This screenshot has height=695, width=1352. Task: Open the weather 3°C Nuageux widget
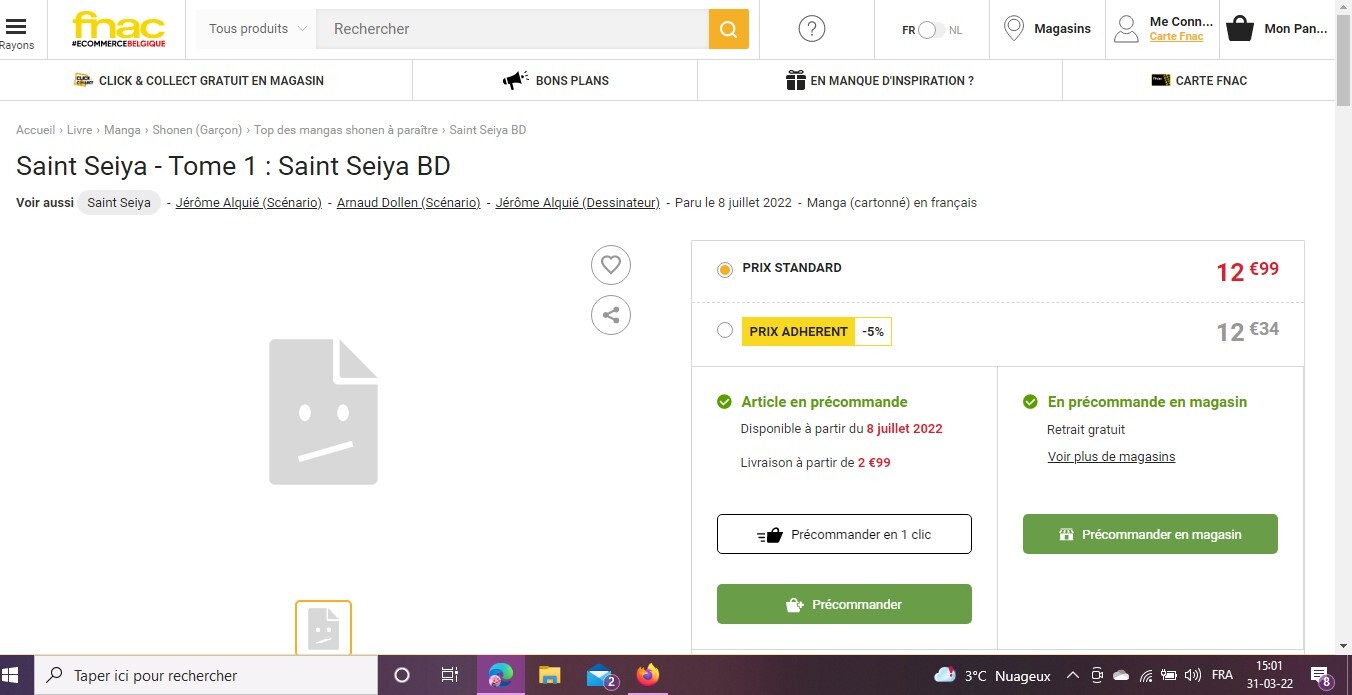(992, 676)
